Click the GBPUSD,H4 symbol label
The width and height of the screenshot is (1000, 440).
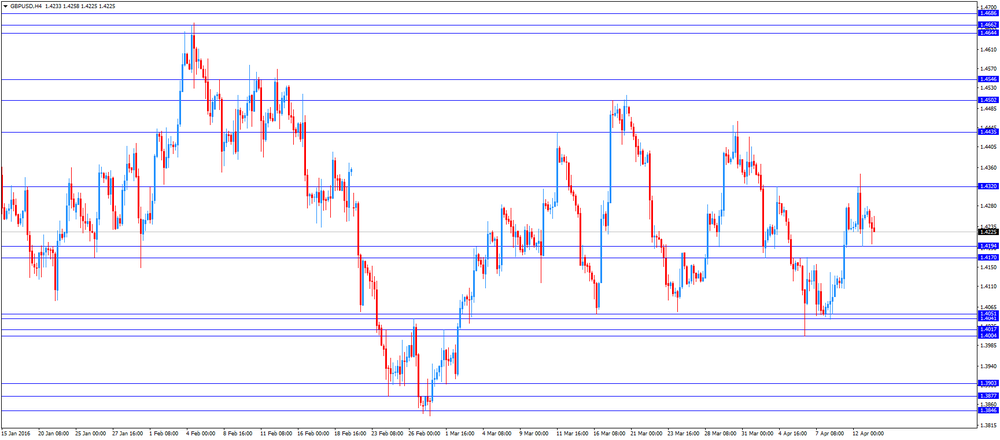pyautogui.click(x=26, y=4)
